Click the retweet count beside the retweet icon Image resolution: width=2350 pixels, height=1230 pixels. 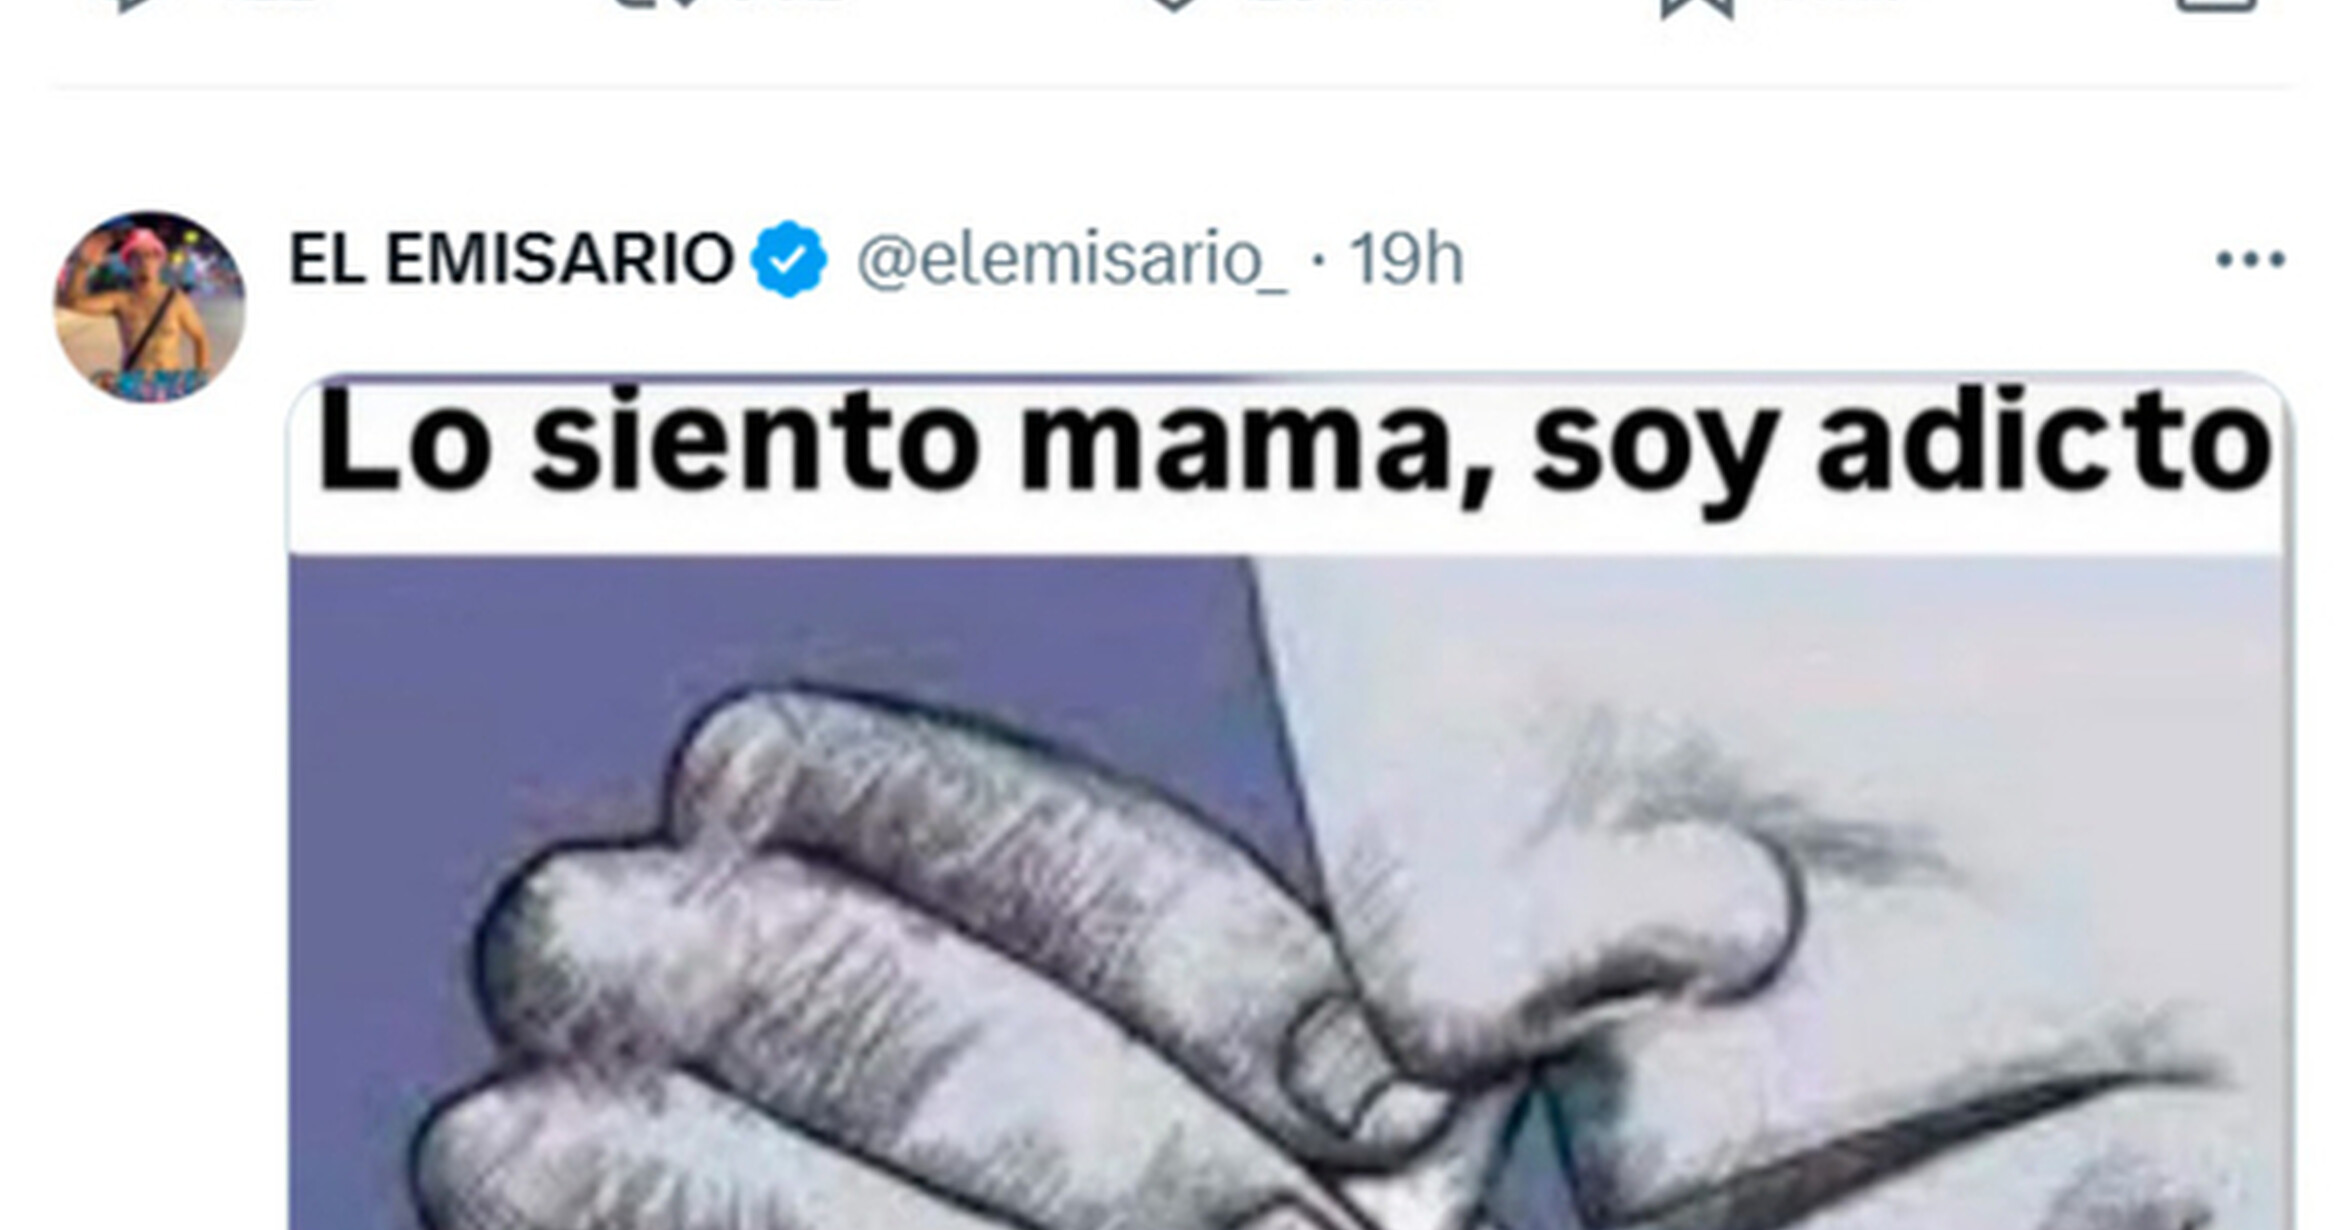tap(790, 4)
